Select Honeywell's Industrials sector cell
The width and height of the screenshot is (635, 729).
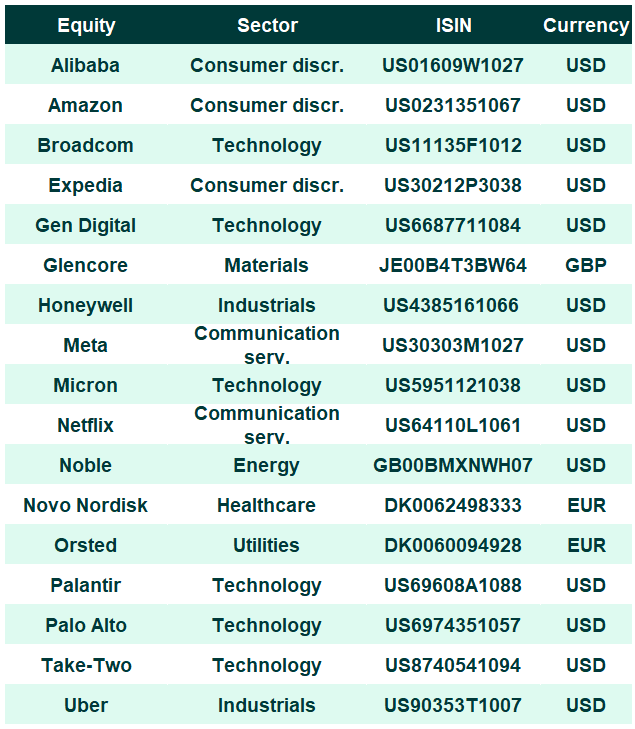[267, 305]
